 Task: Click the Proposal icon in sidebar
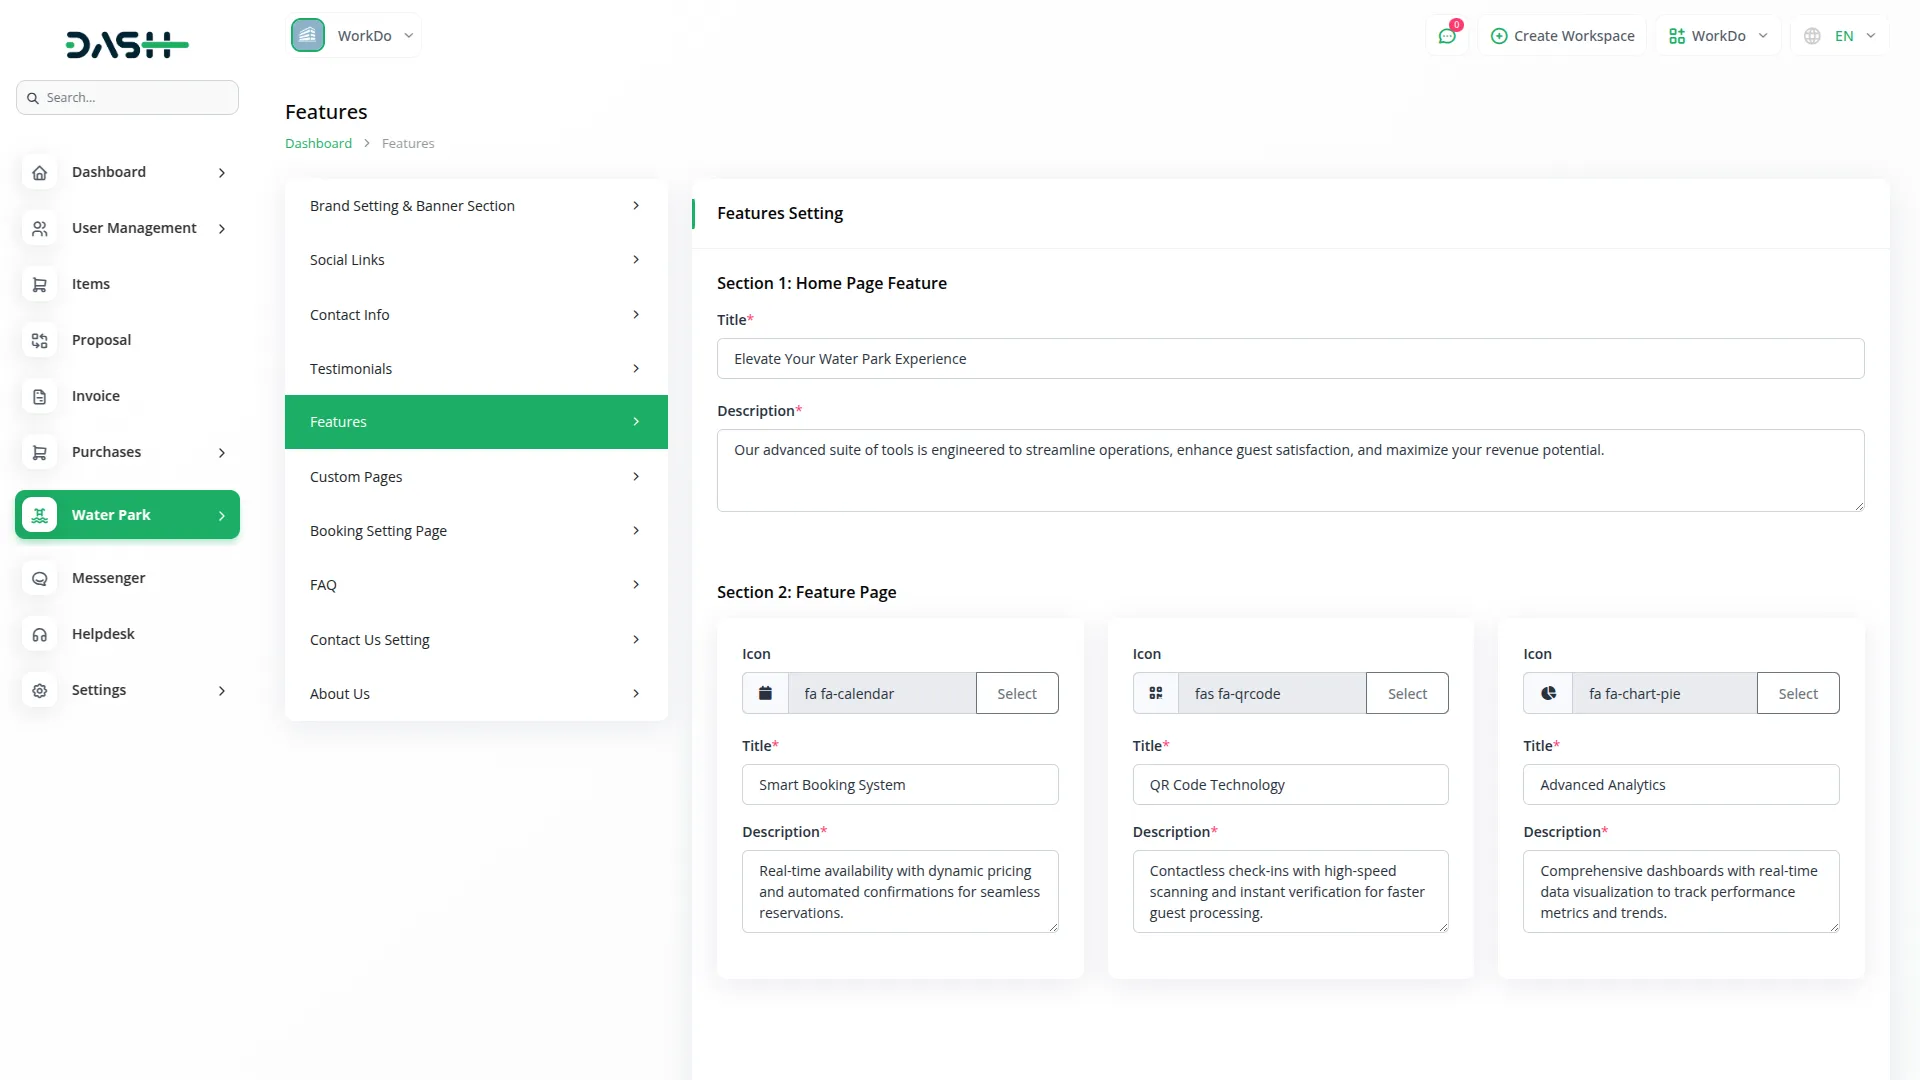(40, 341)
